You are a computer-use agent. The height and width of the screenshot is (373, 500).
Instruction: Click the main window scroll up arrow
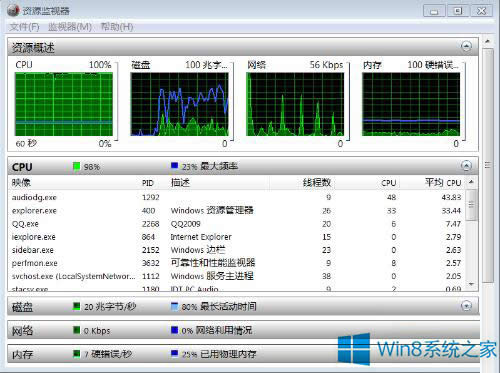click(x=488, y=41)
